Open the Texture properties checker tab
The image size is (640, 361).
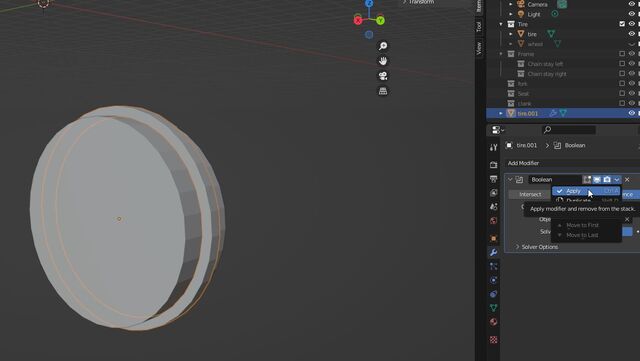coord(493,340)
